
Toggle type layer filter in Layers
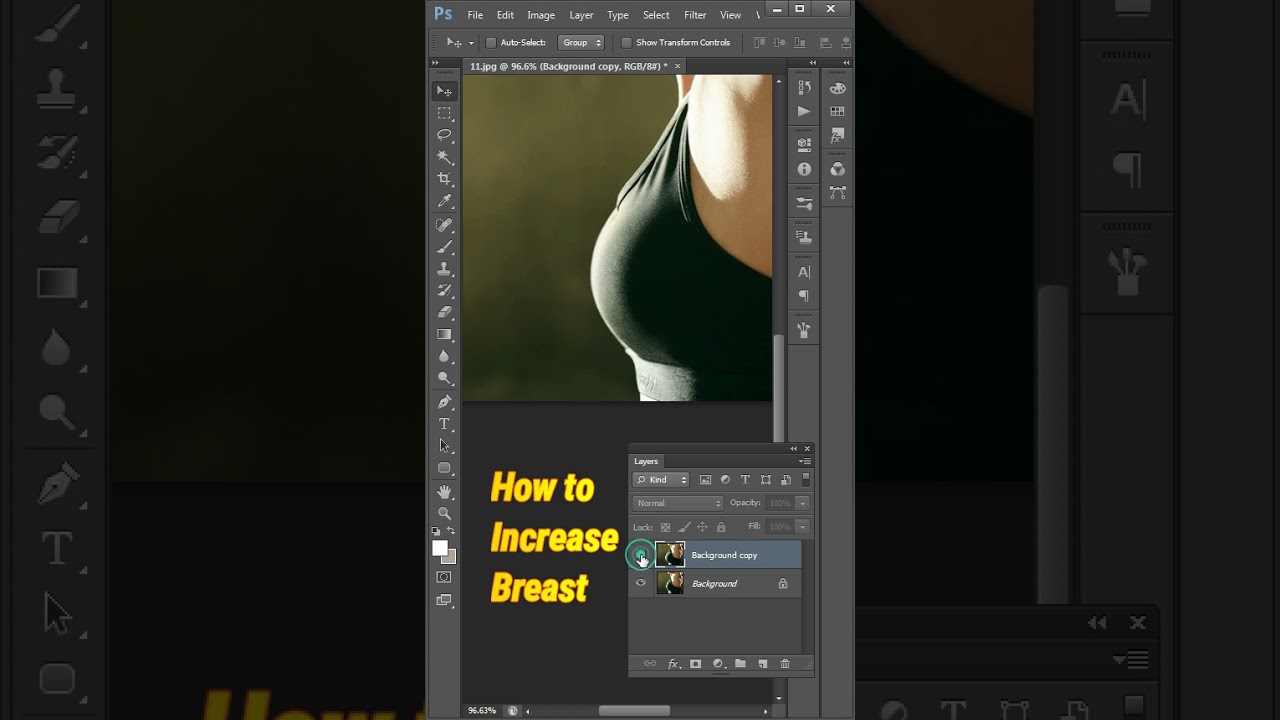pyautogui.click(x=745, y=480)
